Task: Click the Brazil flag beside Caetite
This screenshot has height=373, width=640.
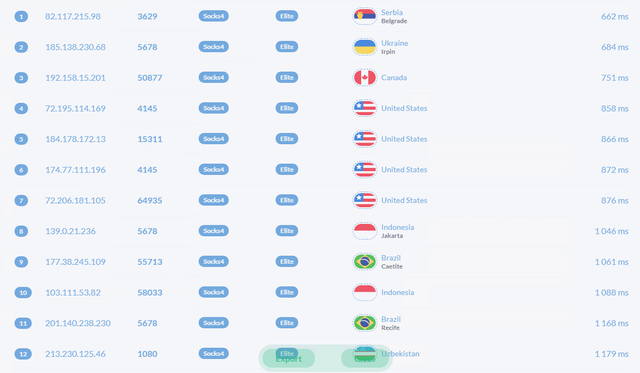Action: tap(364, 262)
